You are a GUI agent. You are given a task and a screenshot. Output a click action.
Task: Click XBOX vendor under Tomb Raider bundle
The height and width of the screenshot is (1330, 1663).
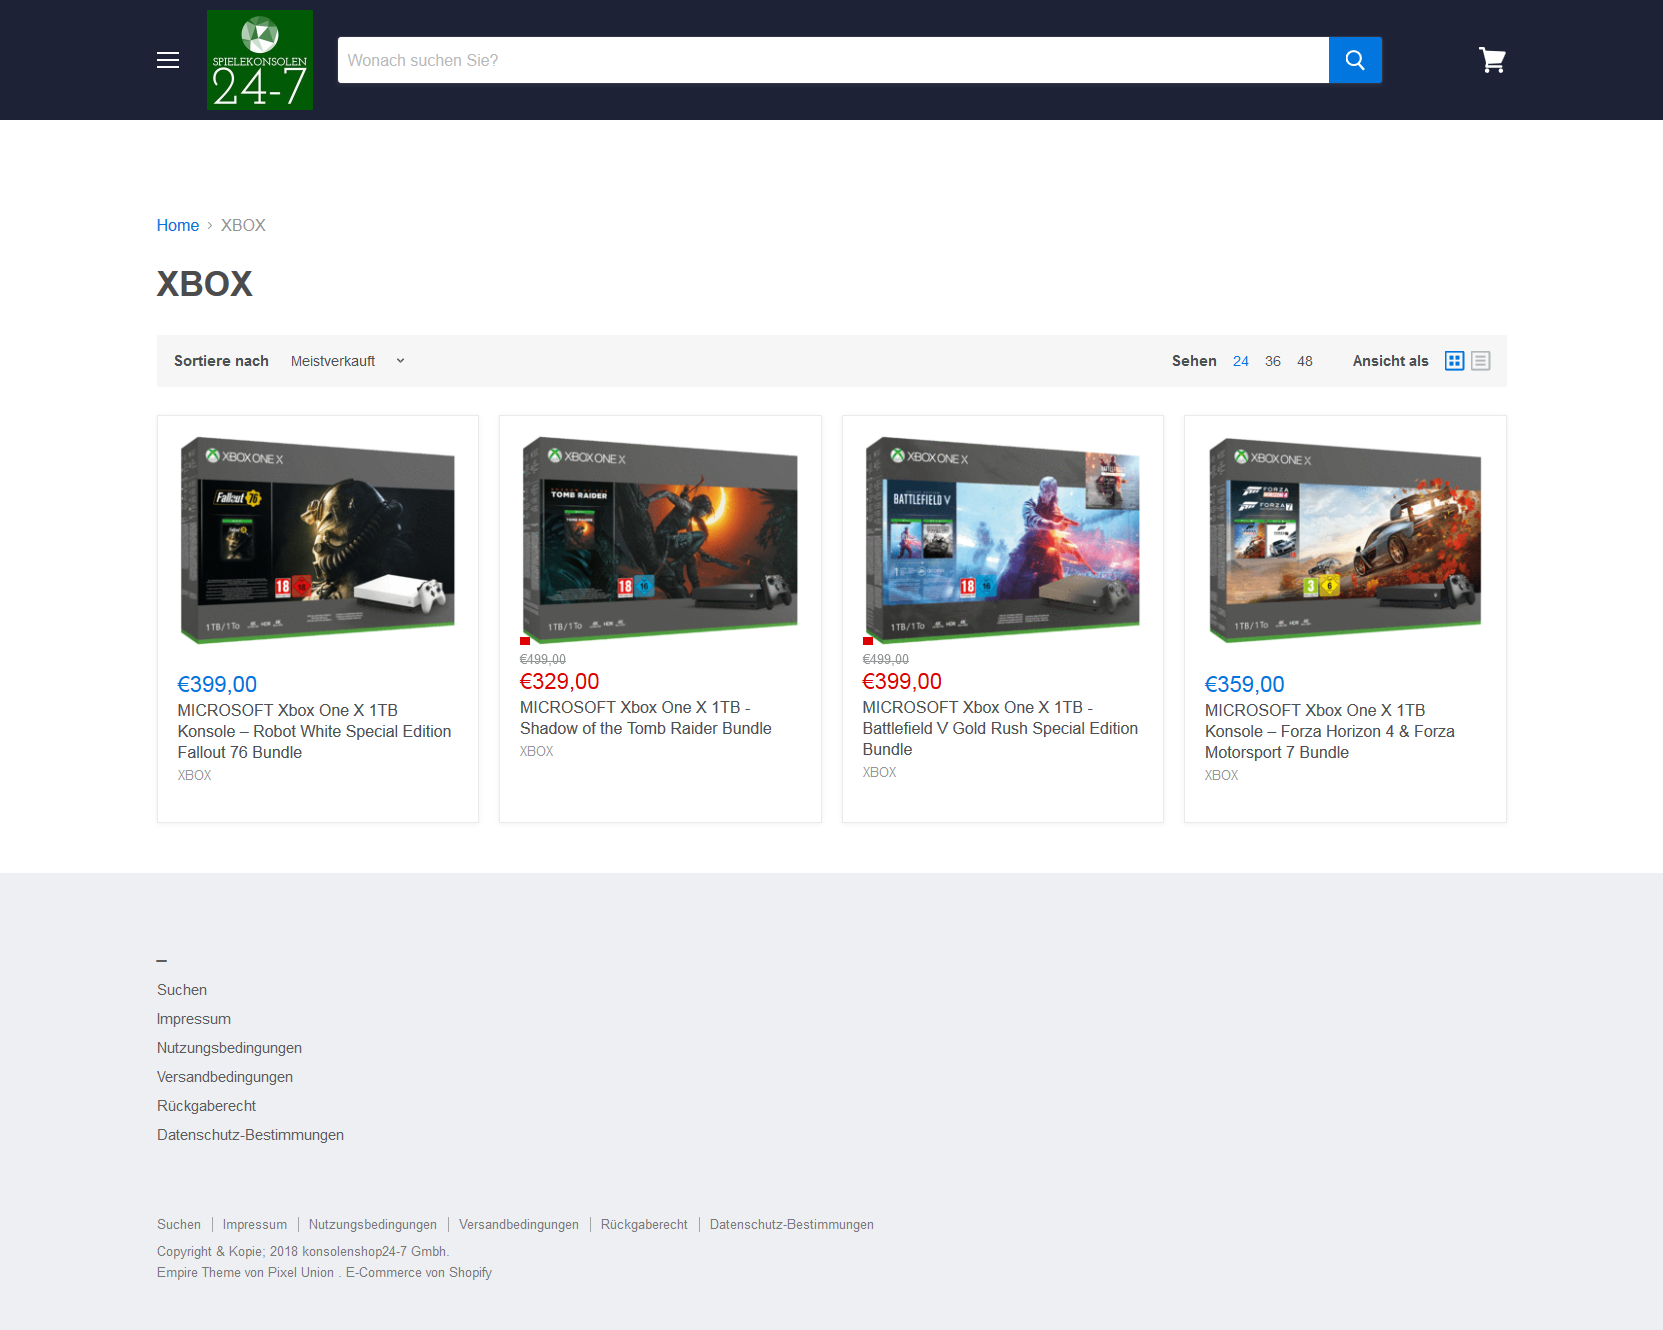point(537,751)
